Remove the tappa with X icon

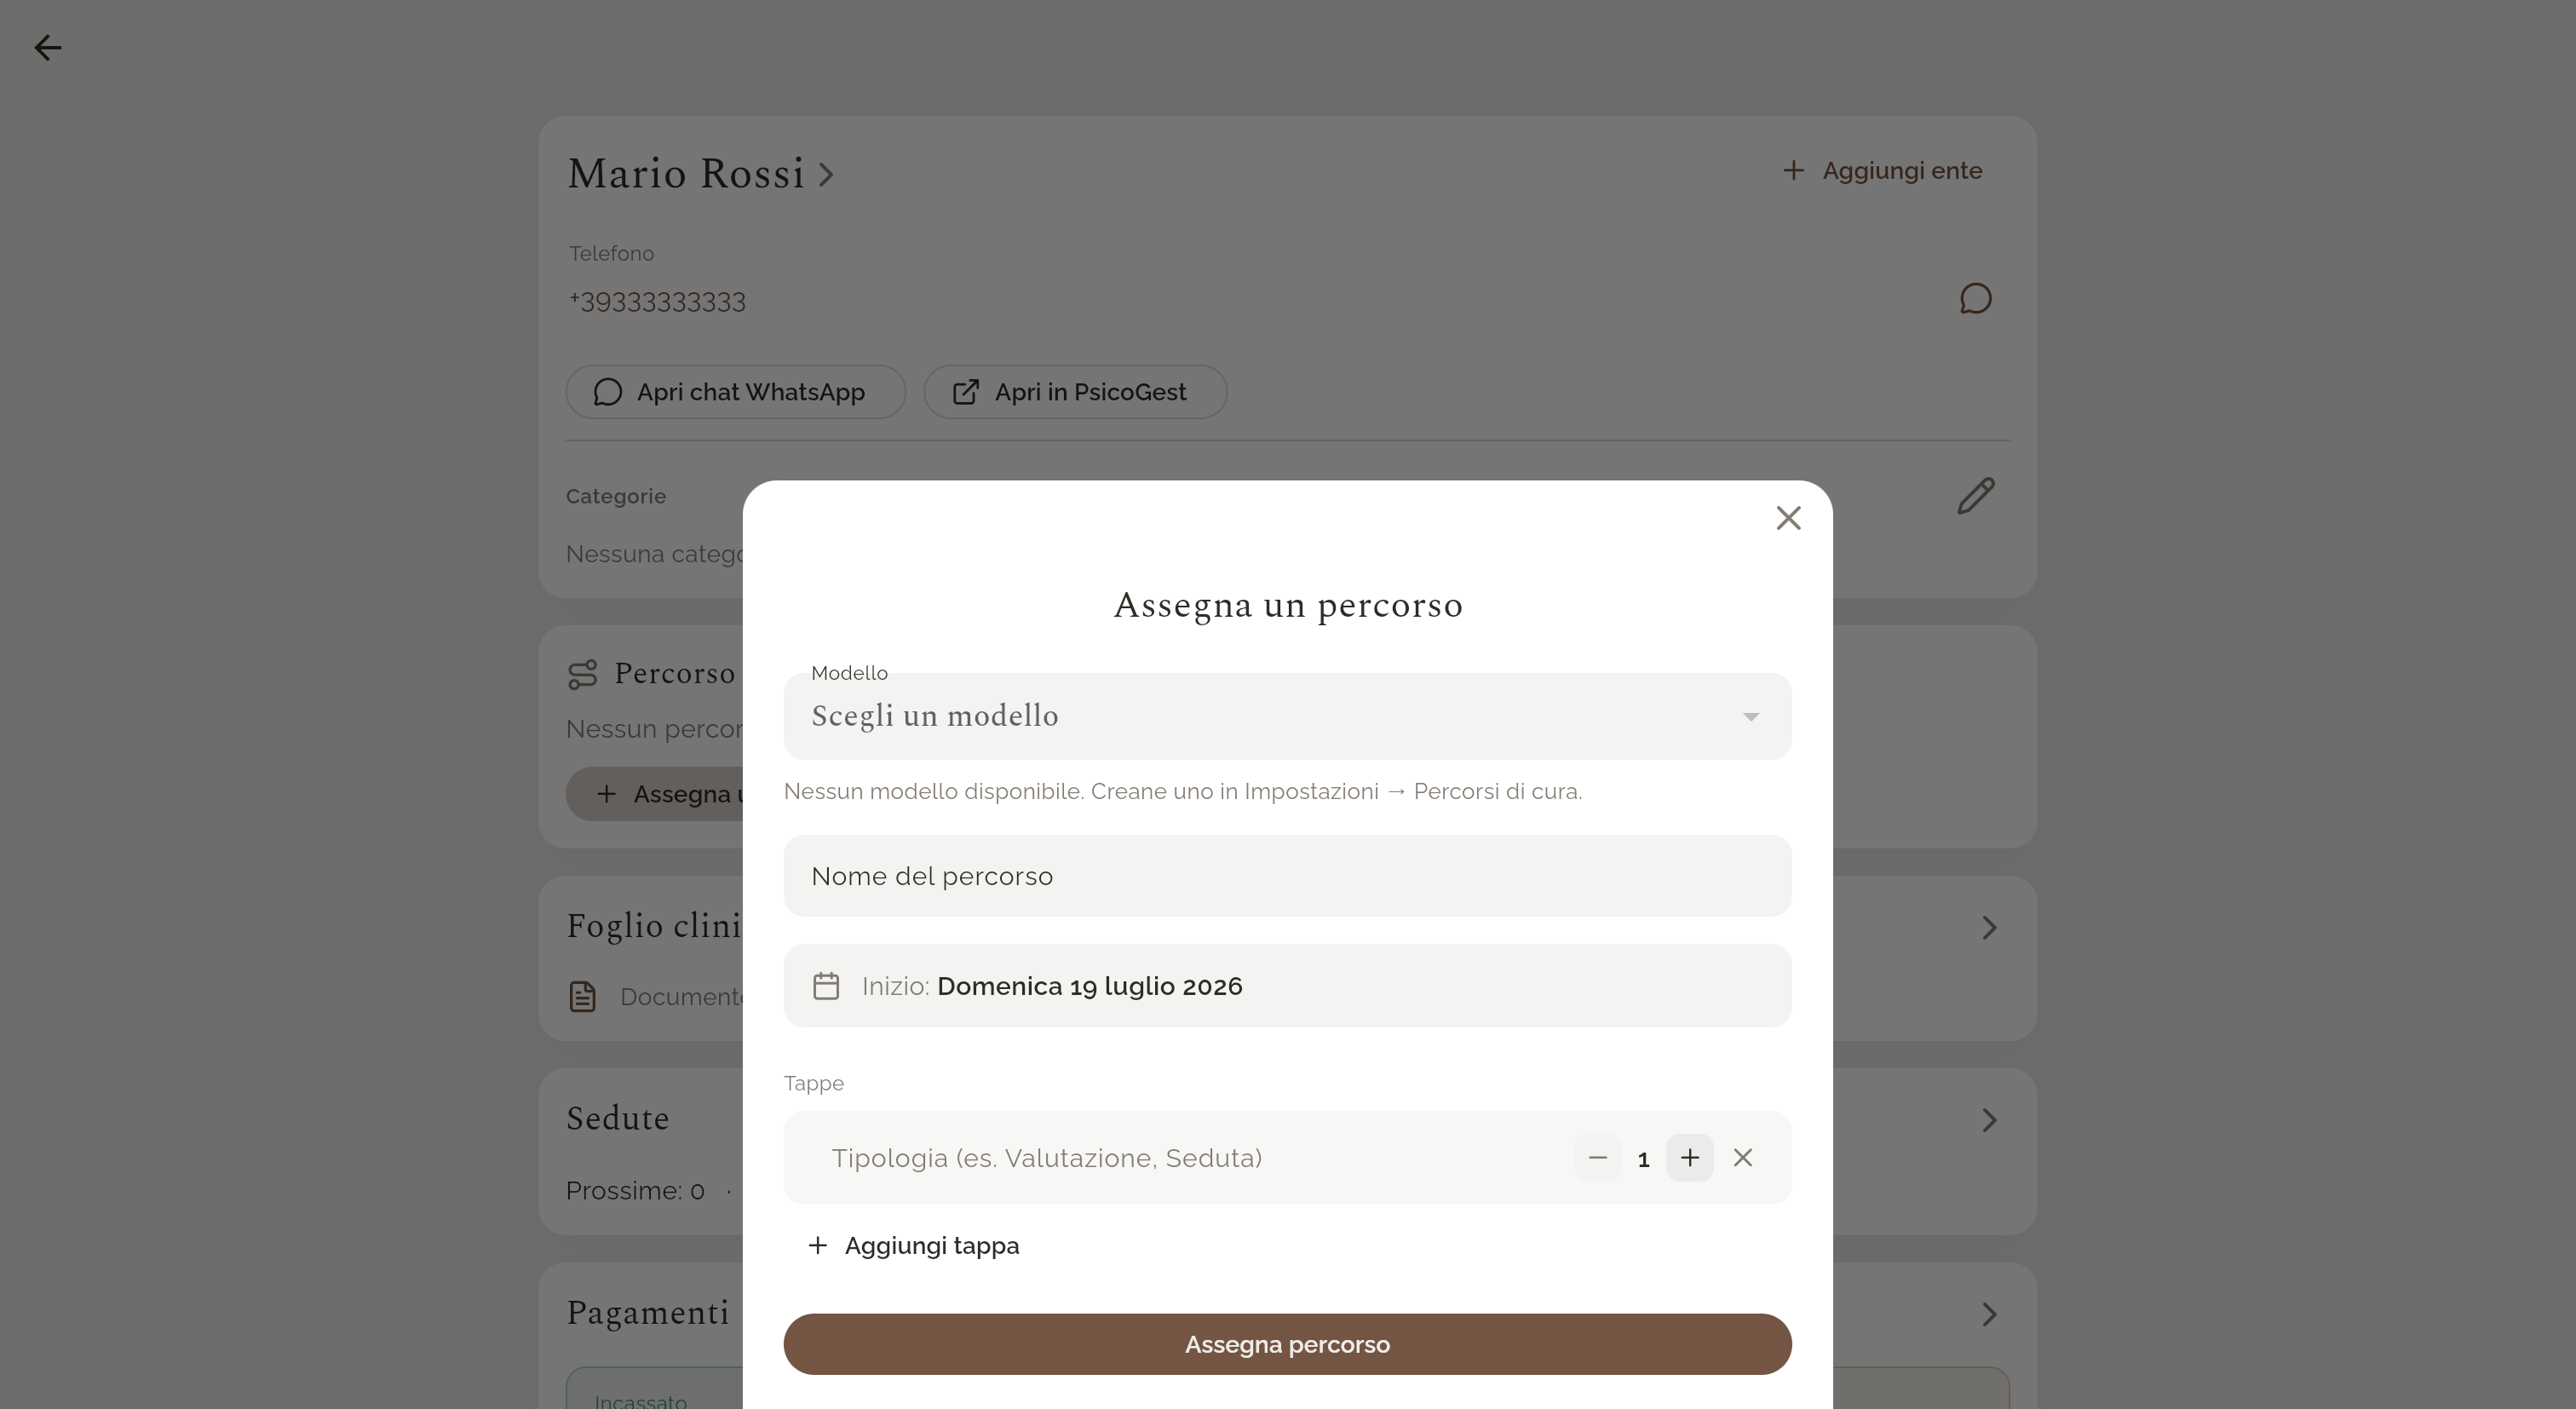(x=1743, y=1158)
